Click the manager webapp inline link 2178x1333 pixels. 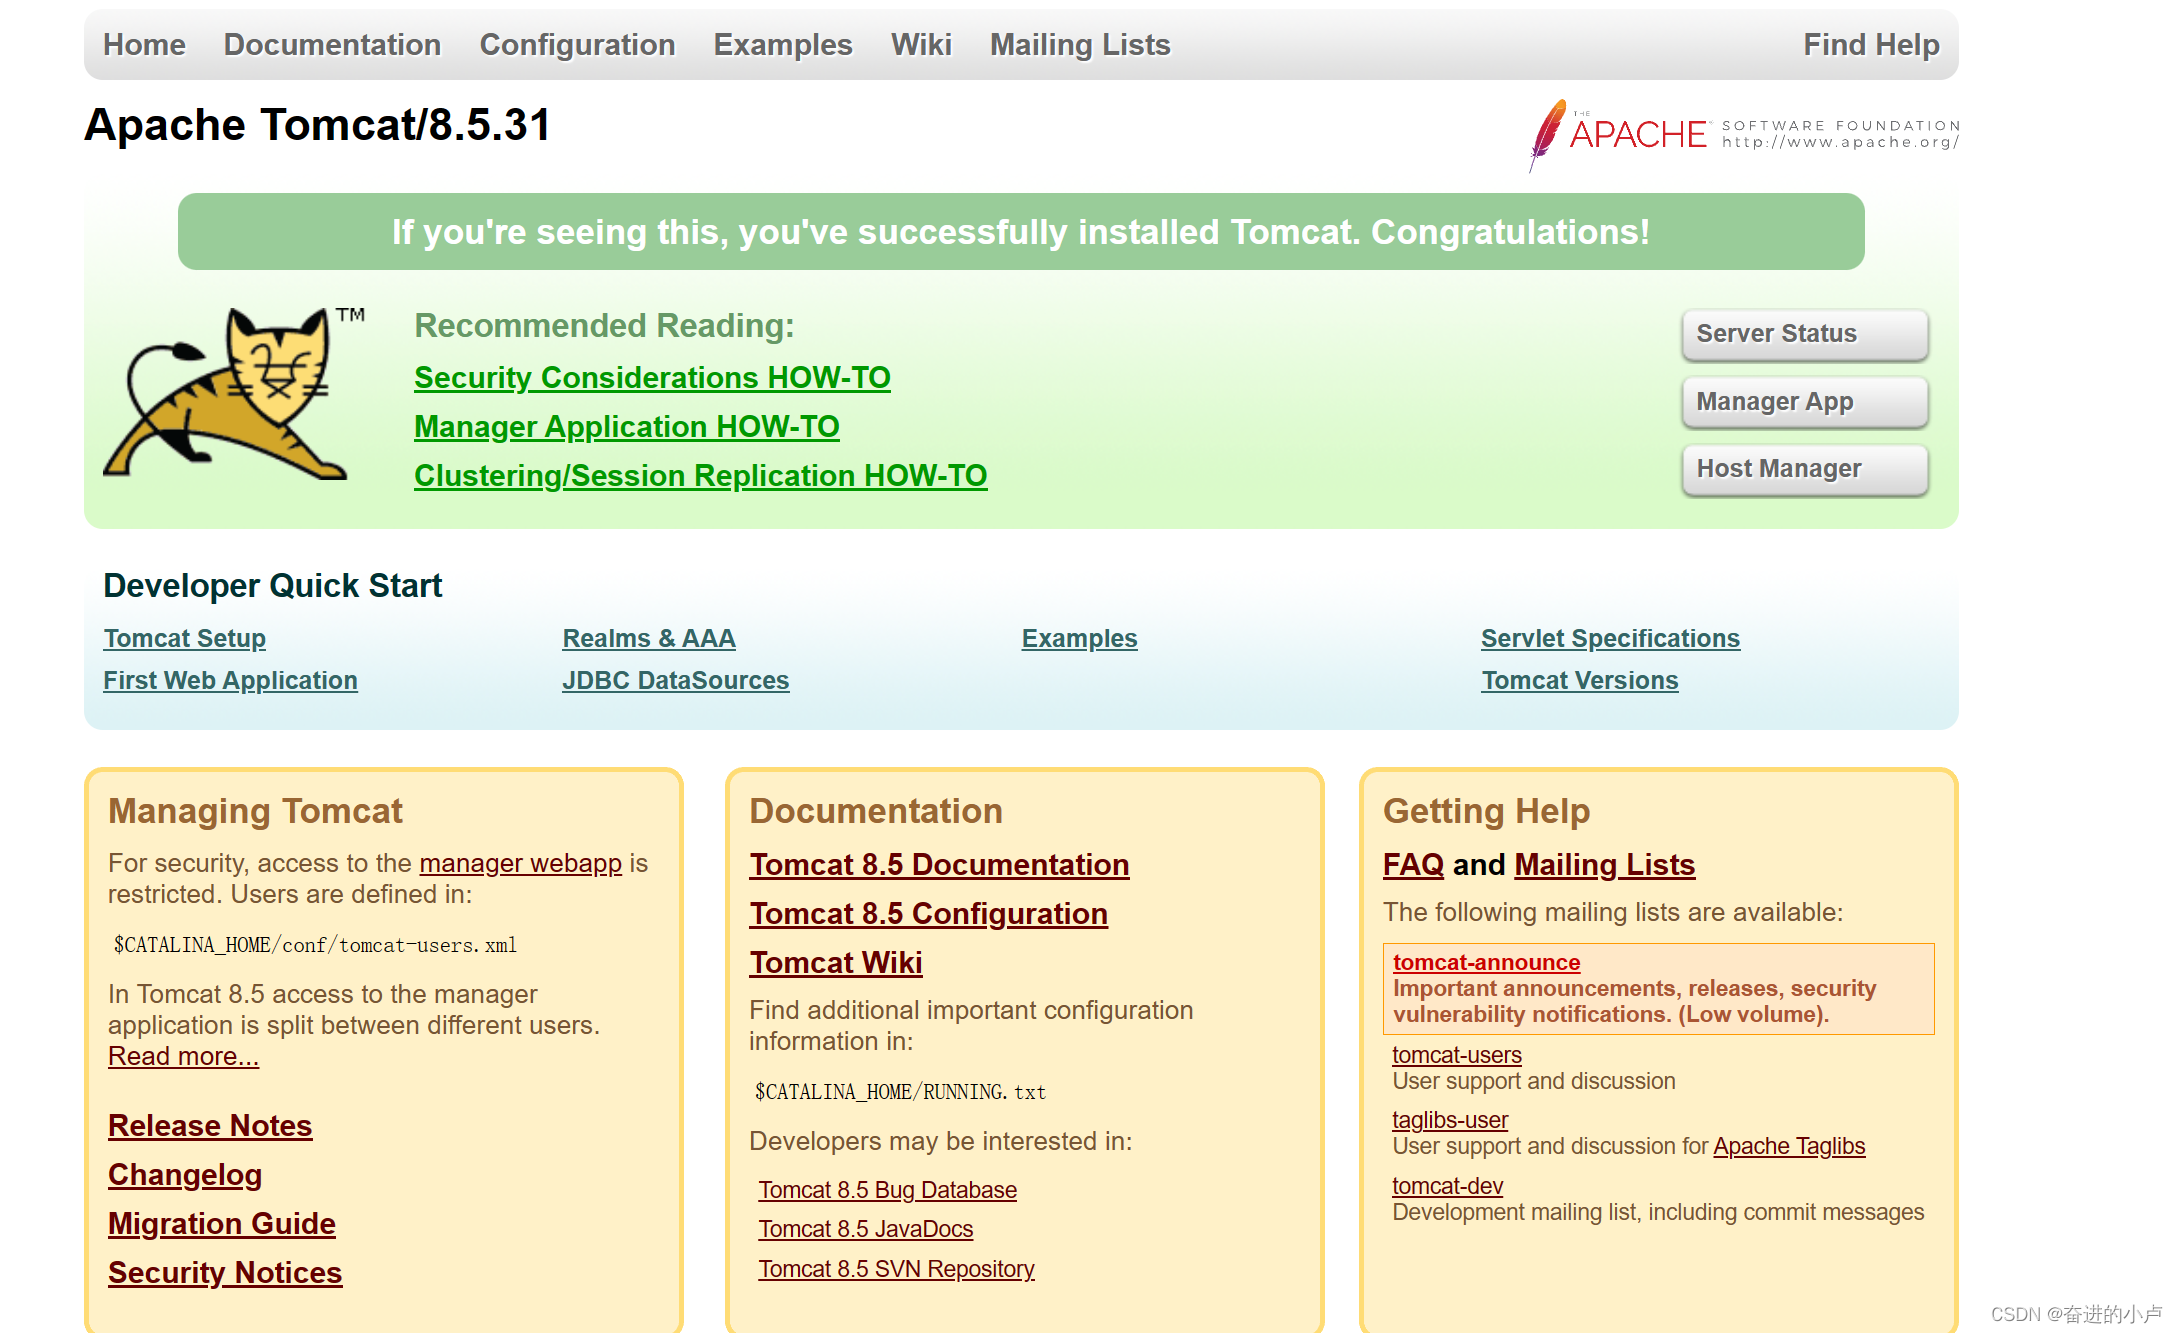(520, 864)
